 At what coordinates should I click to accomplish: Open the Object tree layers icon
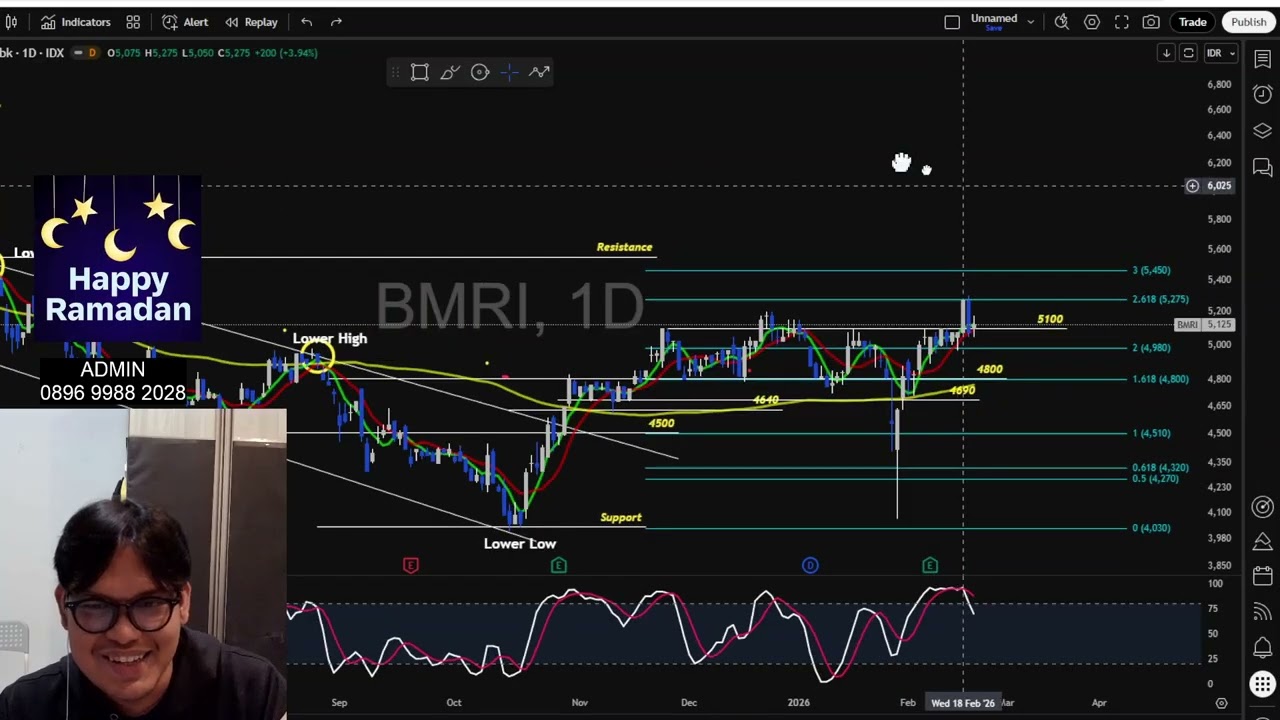tap(1262, 131)
